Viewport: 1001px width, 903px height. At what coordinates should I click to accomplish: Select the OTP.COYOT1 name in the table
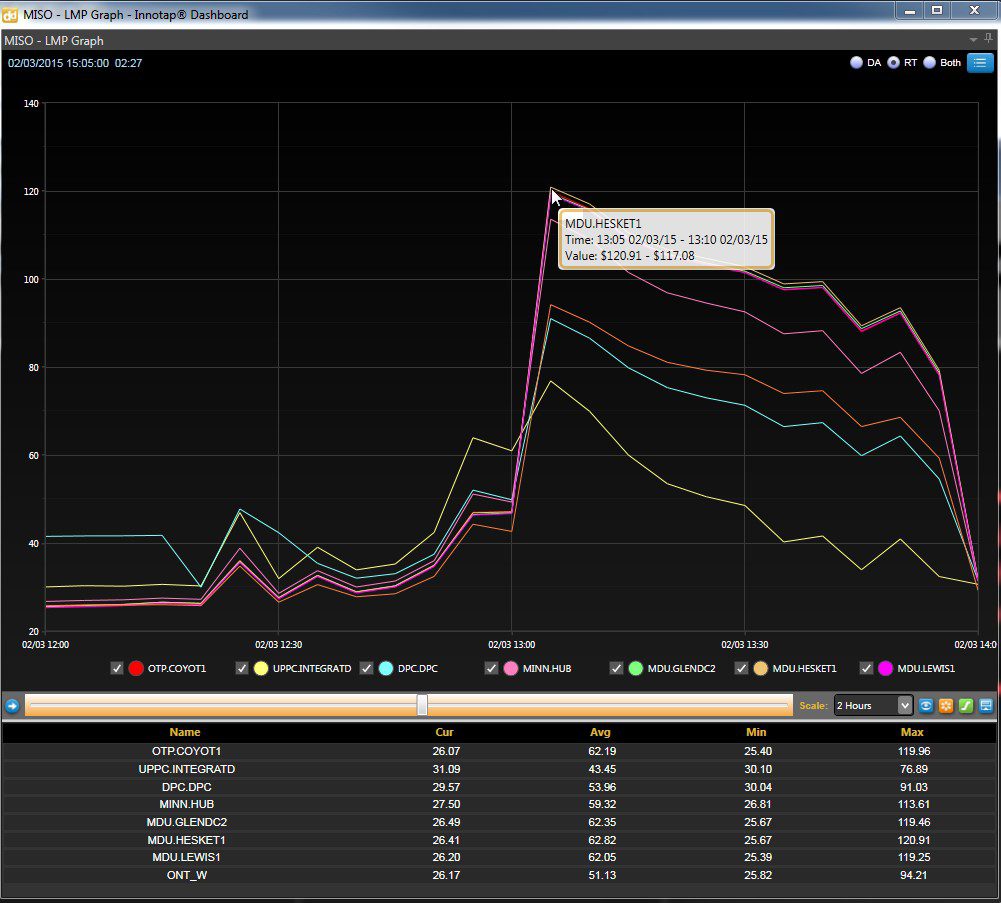tap(186, 751)
